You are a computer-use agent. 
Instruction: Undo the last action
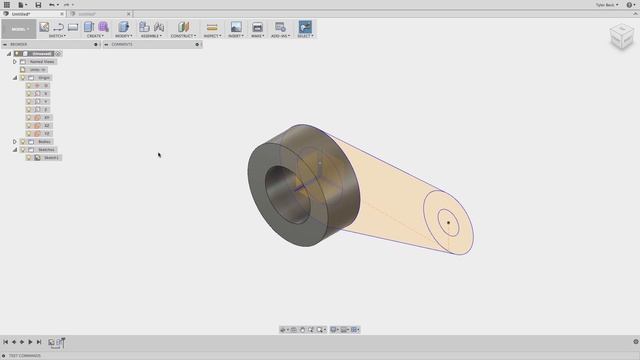point(52,5)
